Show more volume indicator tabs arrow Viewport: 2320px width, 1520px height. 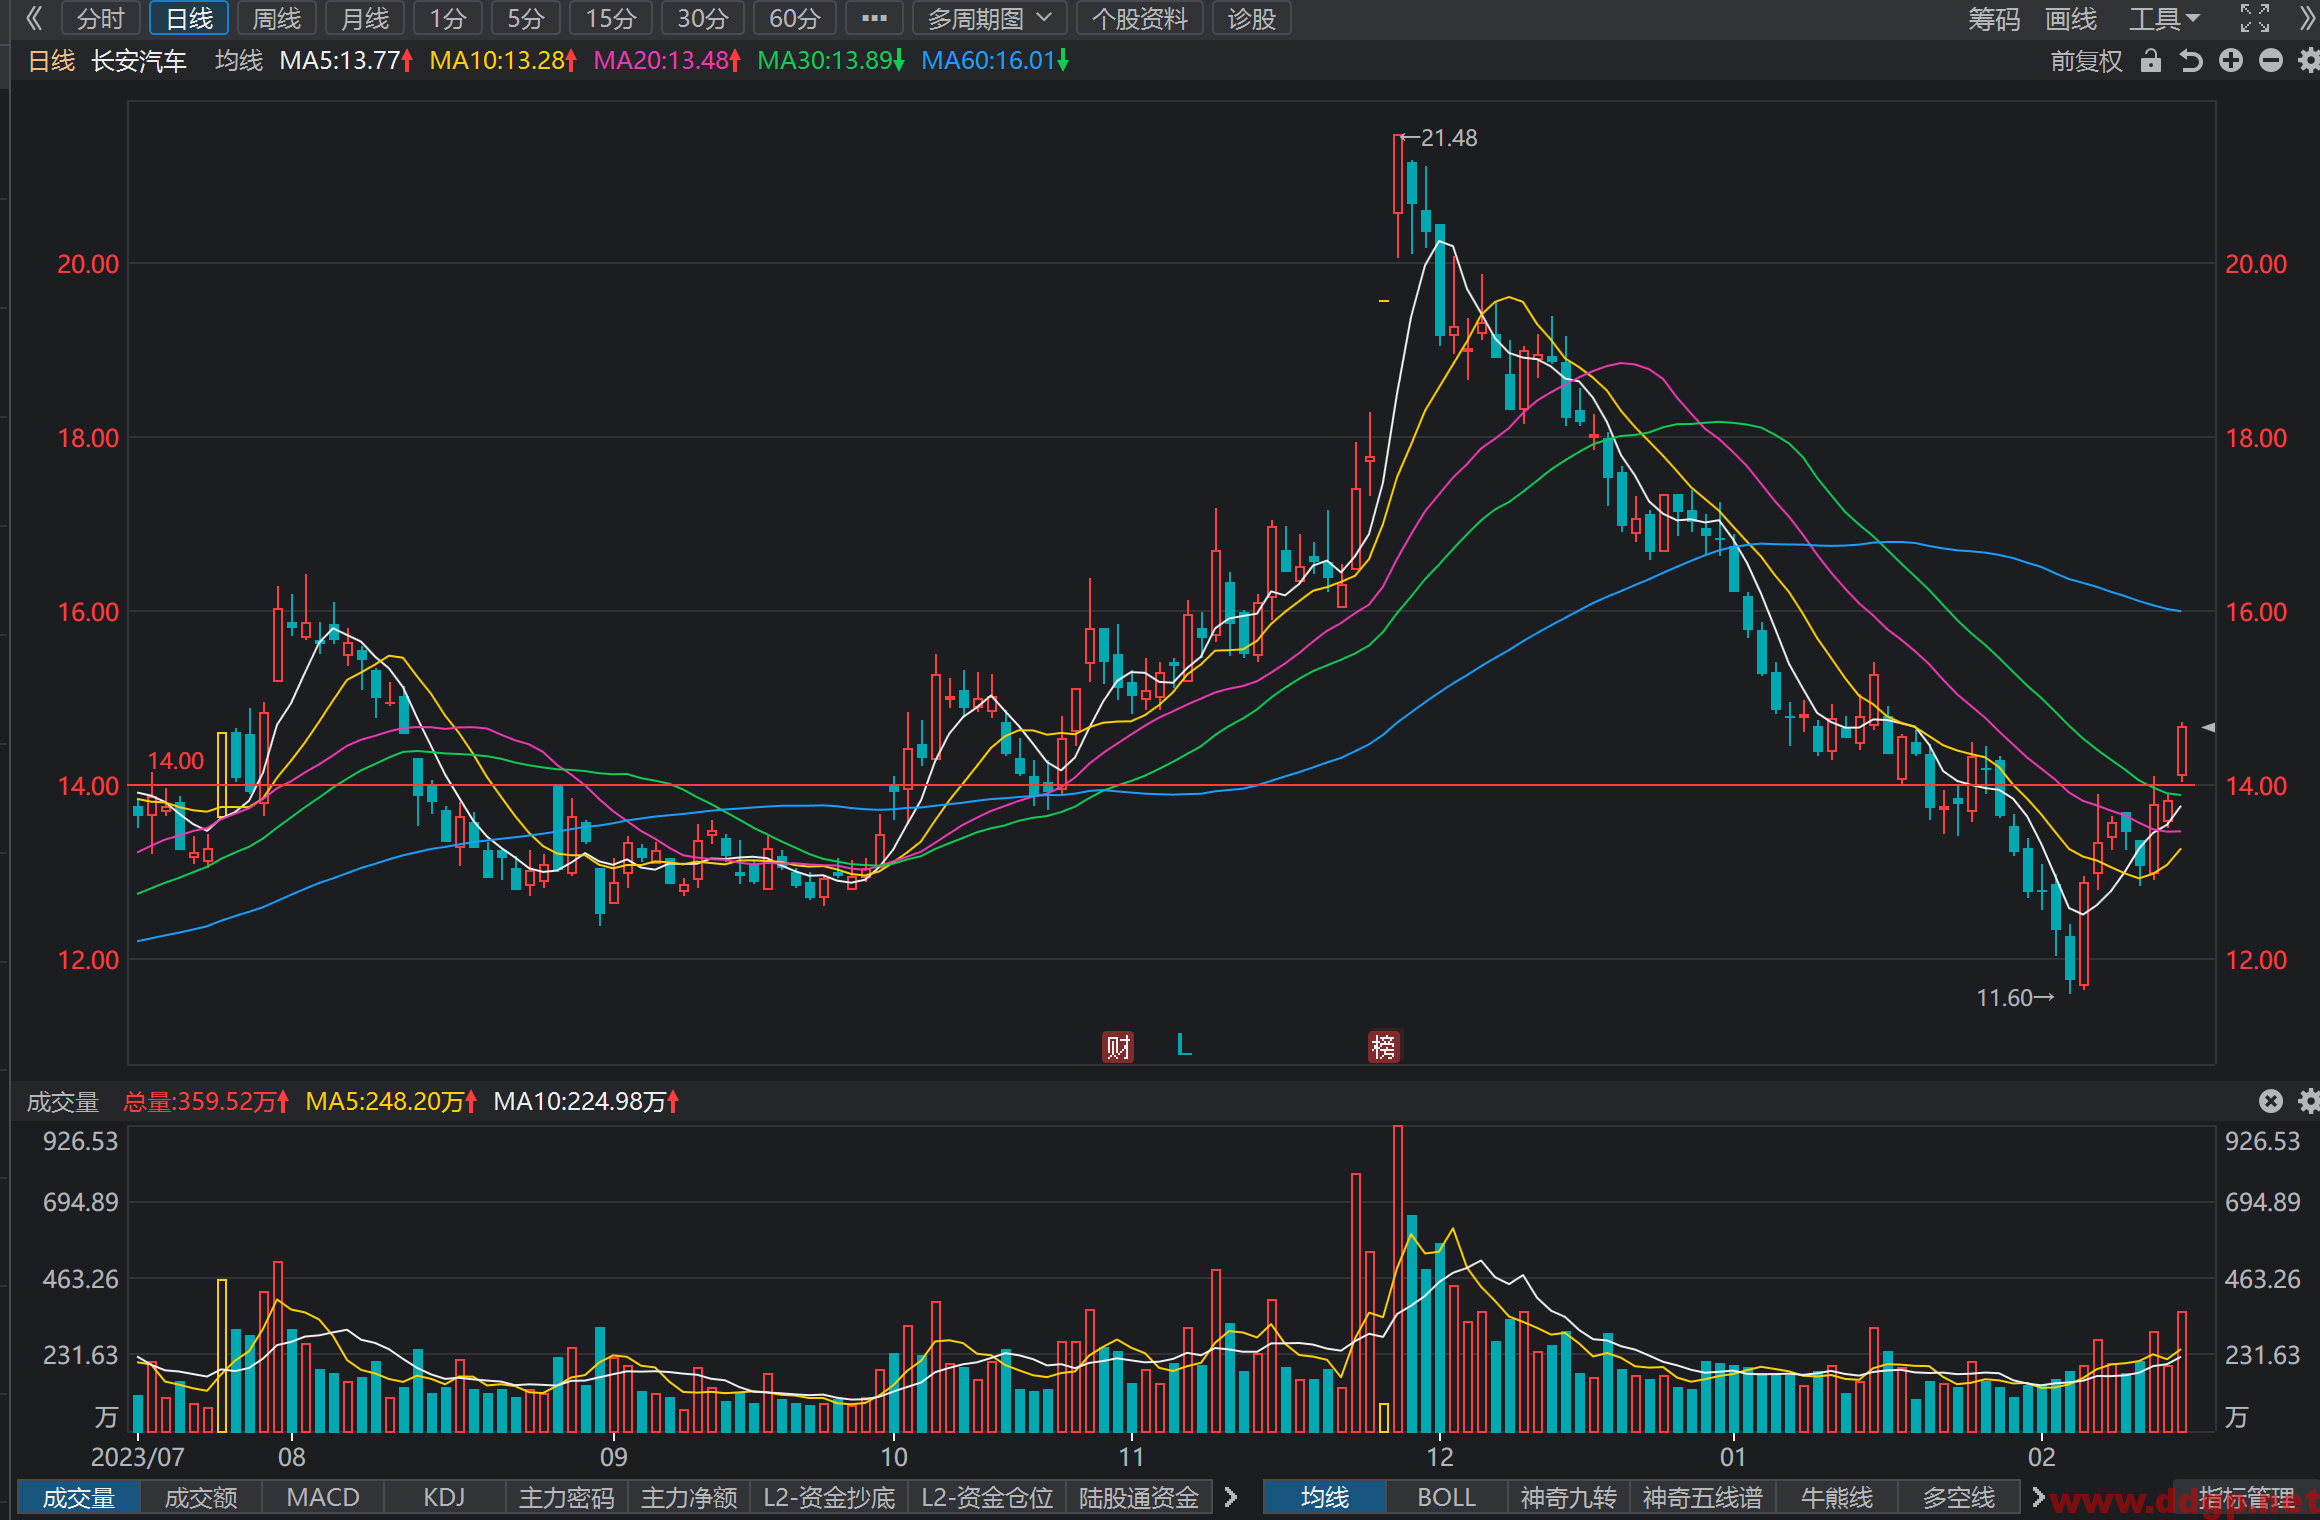[1231, 1497]
